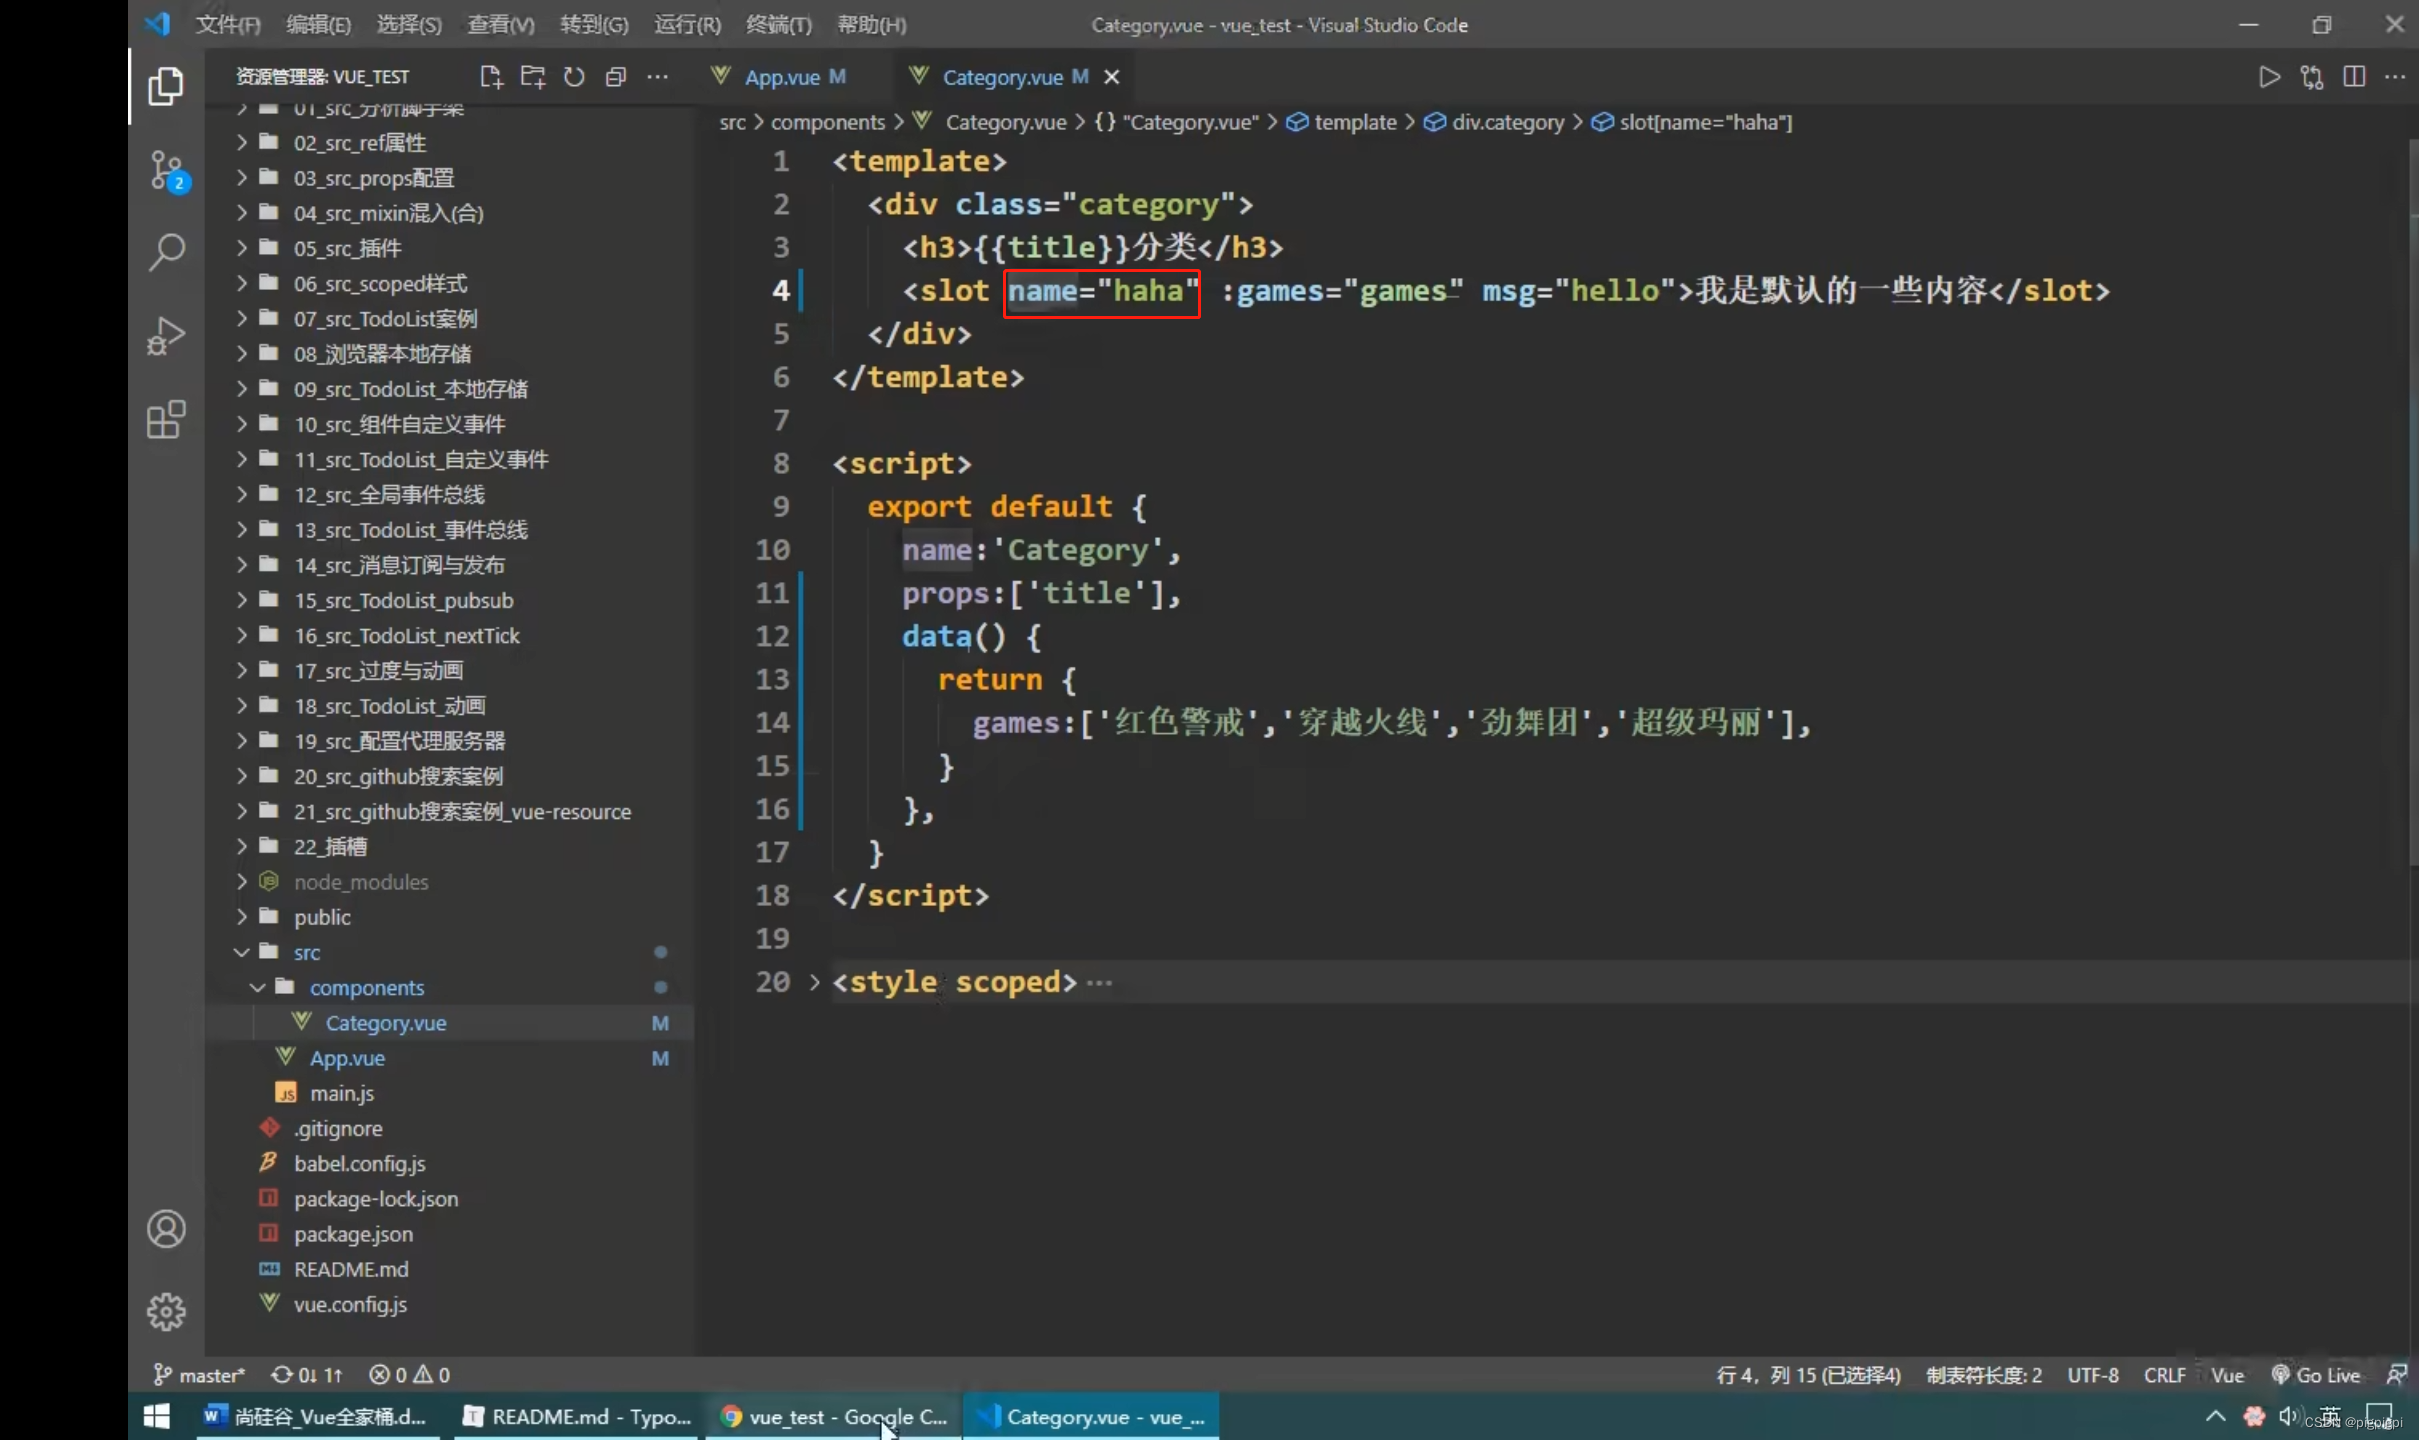Image resolution: width=2419 pixels, height=1440 pixels.
Task: Click the New File icon in explorer
Action: point(490,77)
